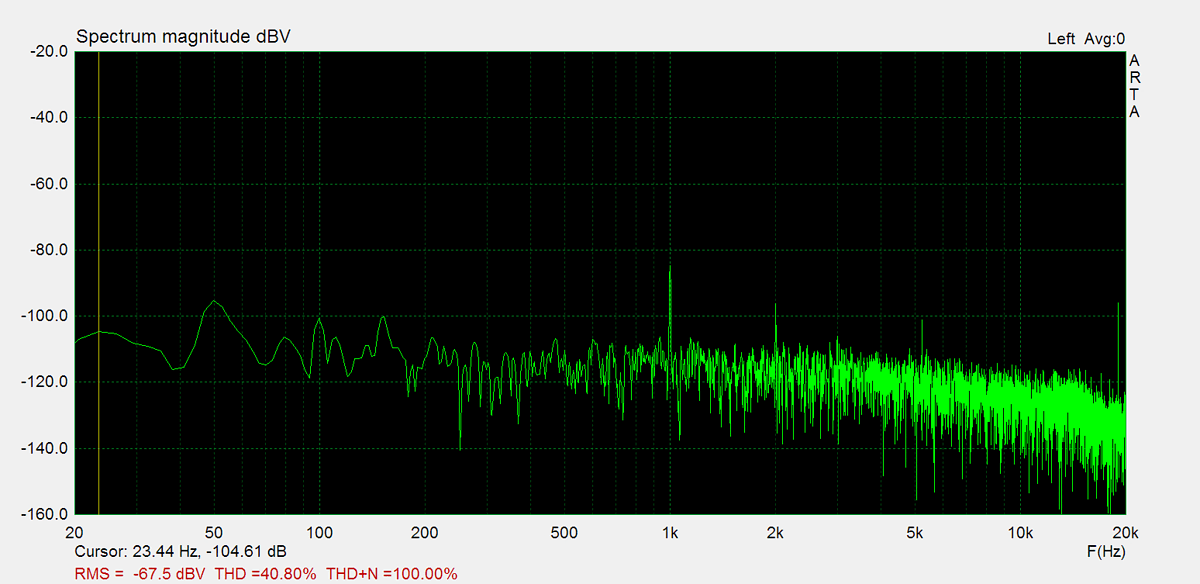Select the 150 Hz peak on the curve
The width and height of the screenshot is (1200, 584).
[382, 318]
